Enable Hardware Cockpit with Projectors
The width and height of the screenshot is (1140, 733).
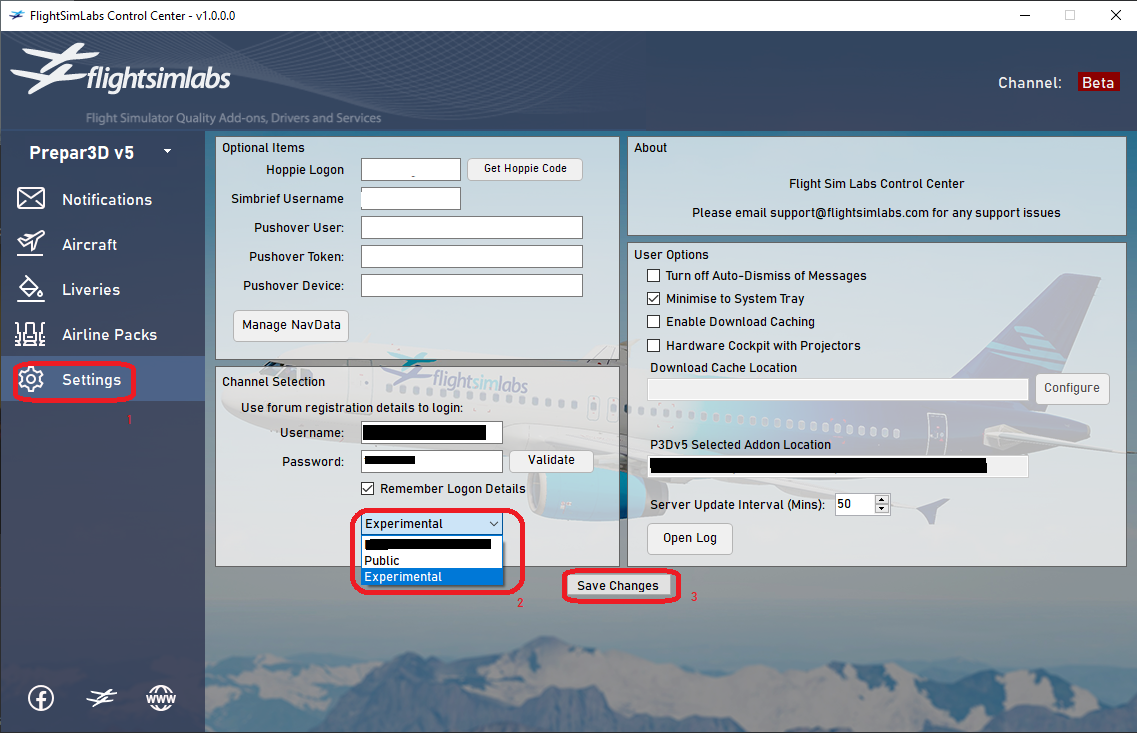coord(654,345)
